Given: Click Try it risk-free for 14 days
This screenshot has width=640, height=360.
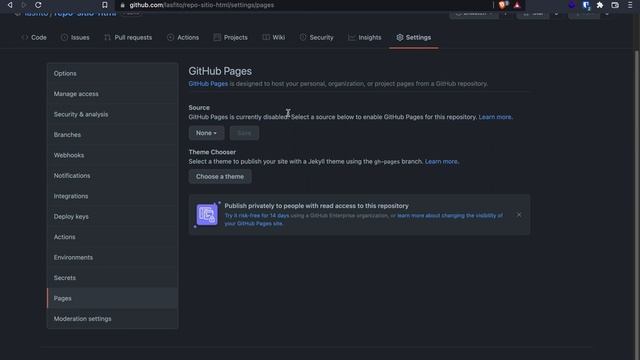Looking at the screenshot, I should point(257,215).
